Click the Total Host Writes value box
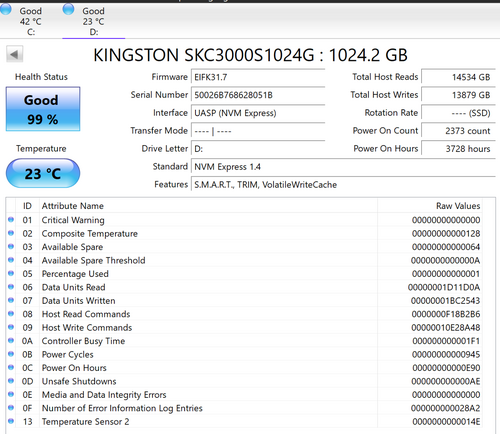This screenshot has height=434, width=500. (x=458, y=95)
